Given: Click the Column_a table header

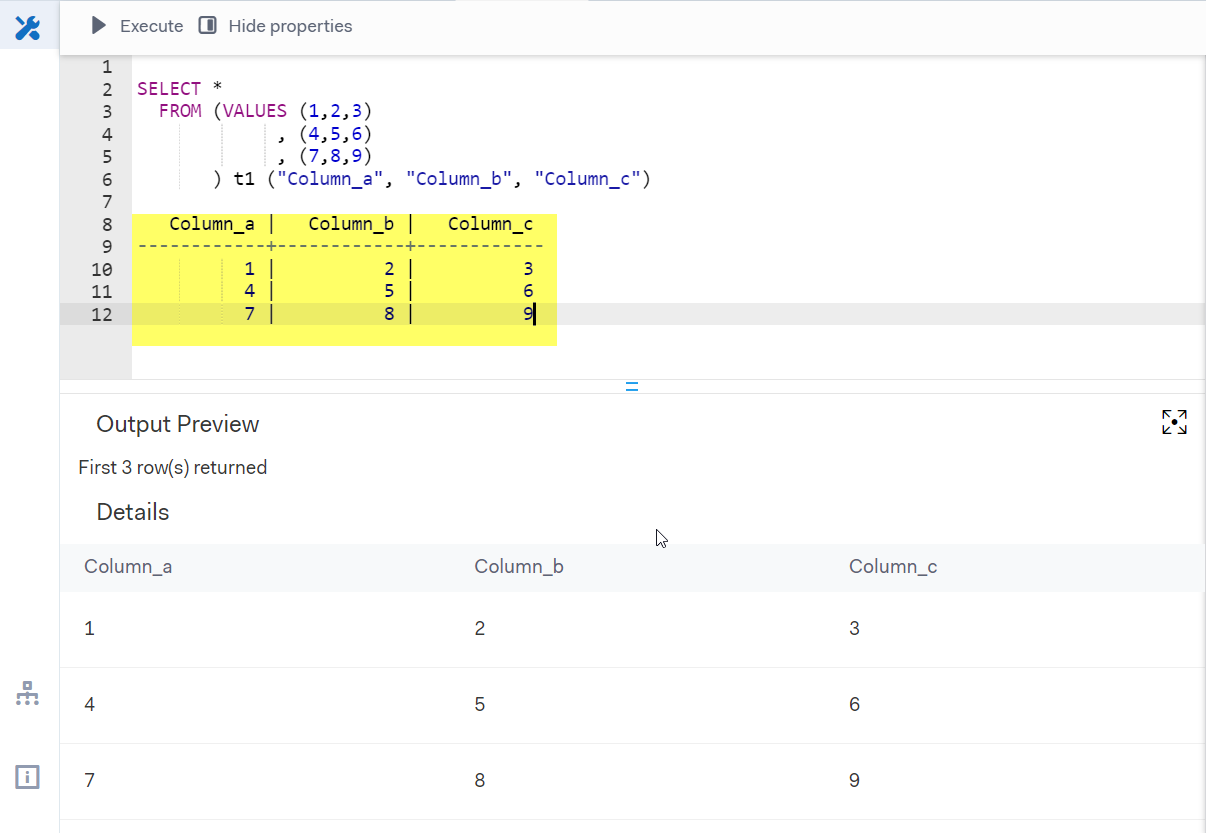Looking at the screenshot, I should 128,567.
